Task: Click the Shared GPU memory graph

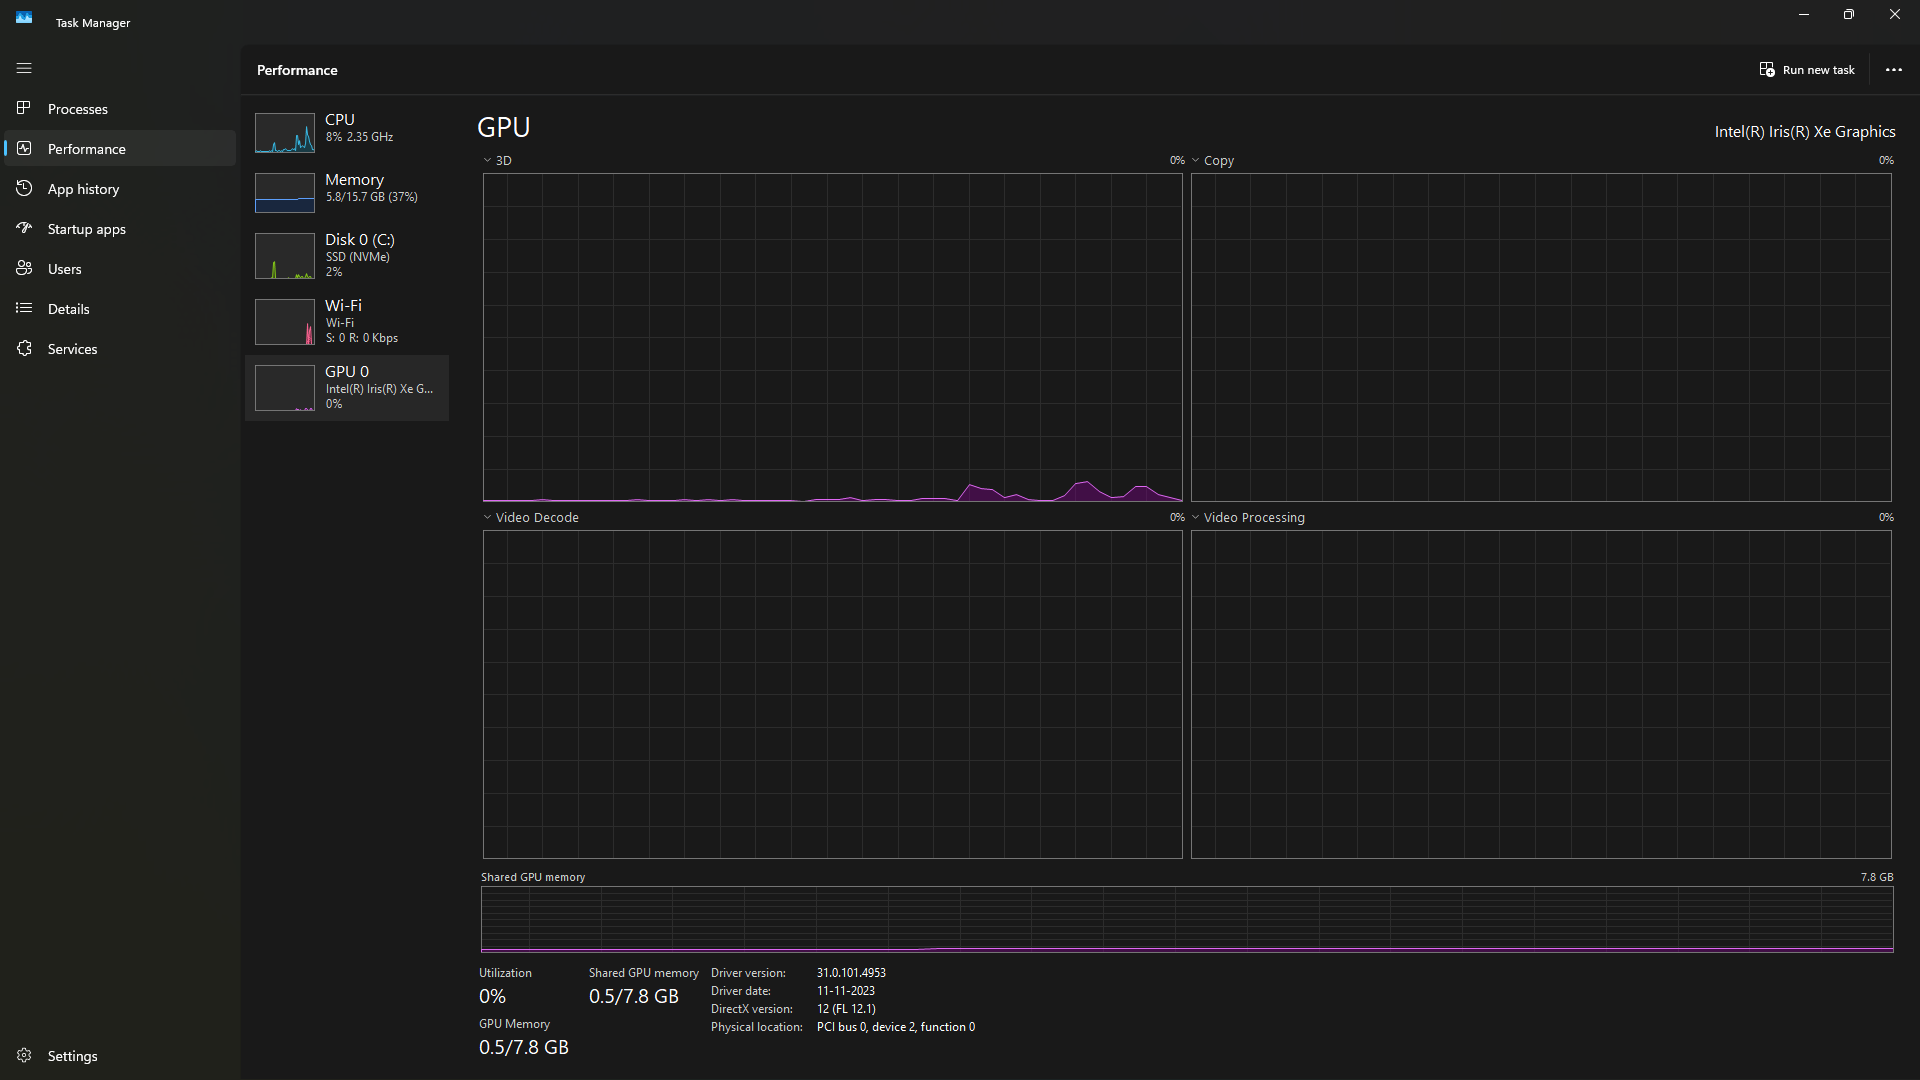Action: pos(1187,919)
